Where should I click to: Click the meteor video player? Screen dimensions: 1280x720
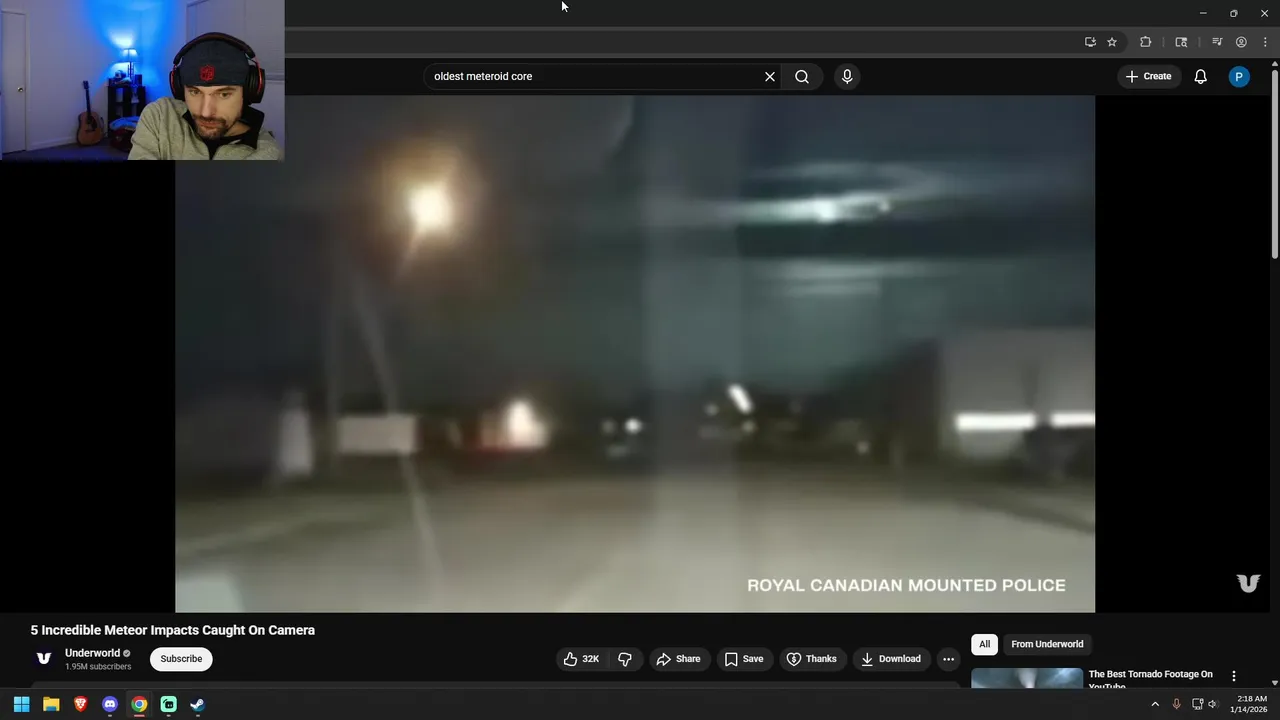pos(635,354)
